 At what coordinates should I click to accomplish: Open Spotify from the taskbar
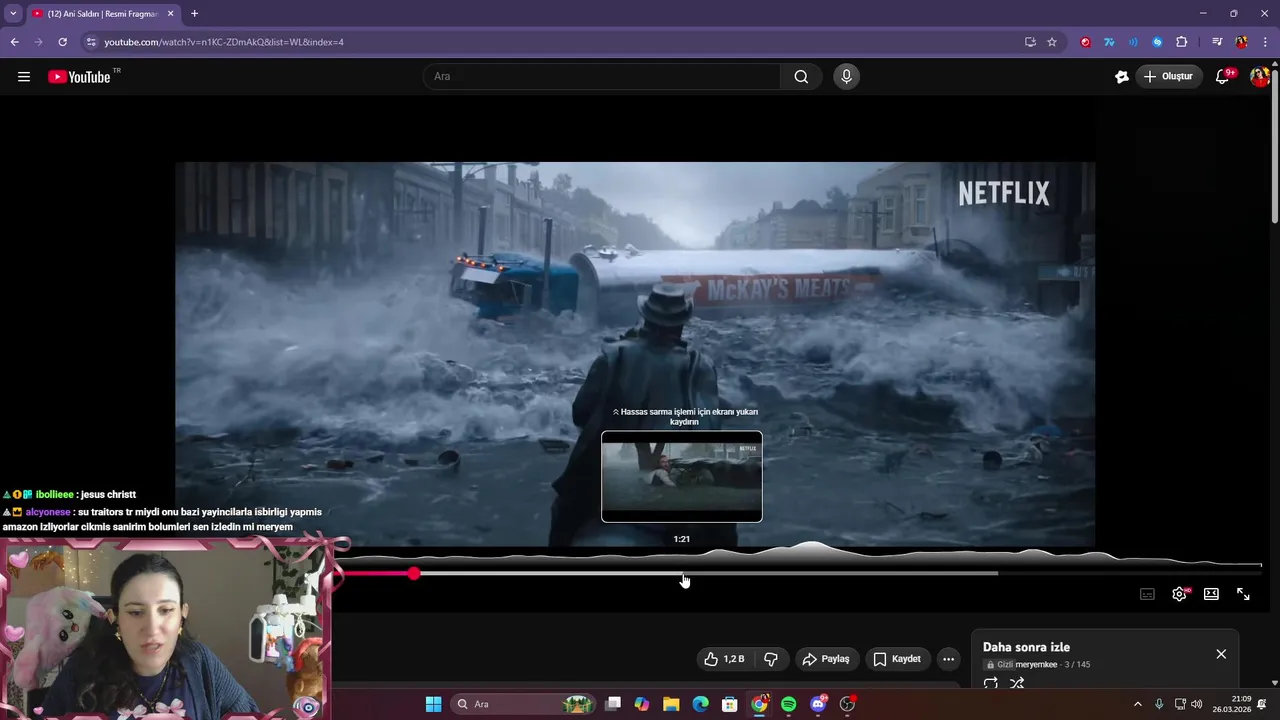coord(788,704)
